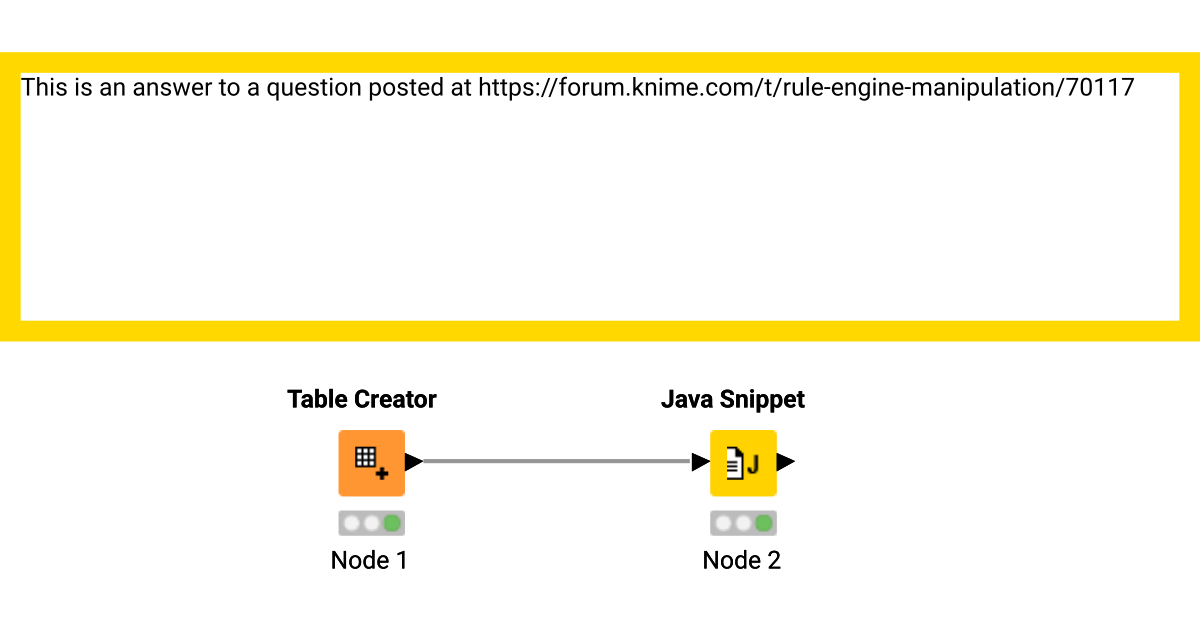Click the green status light under Java Snippet
Screen dimensions: 1200x630
point(764,522)
